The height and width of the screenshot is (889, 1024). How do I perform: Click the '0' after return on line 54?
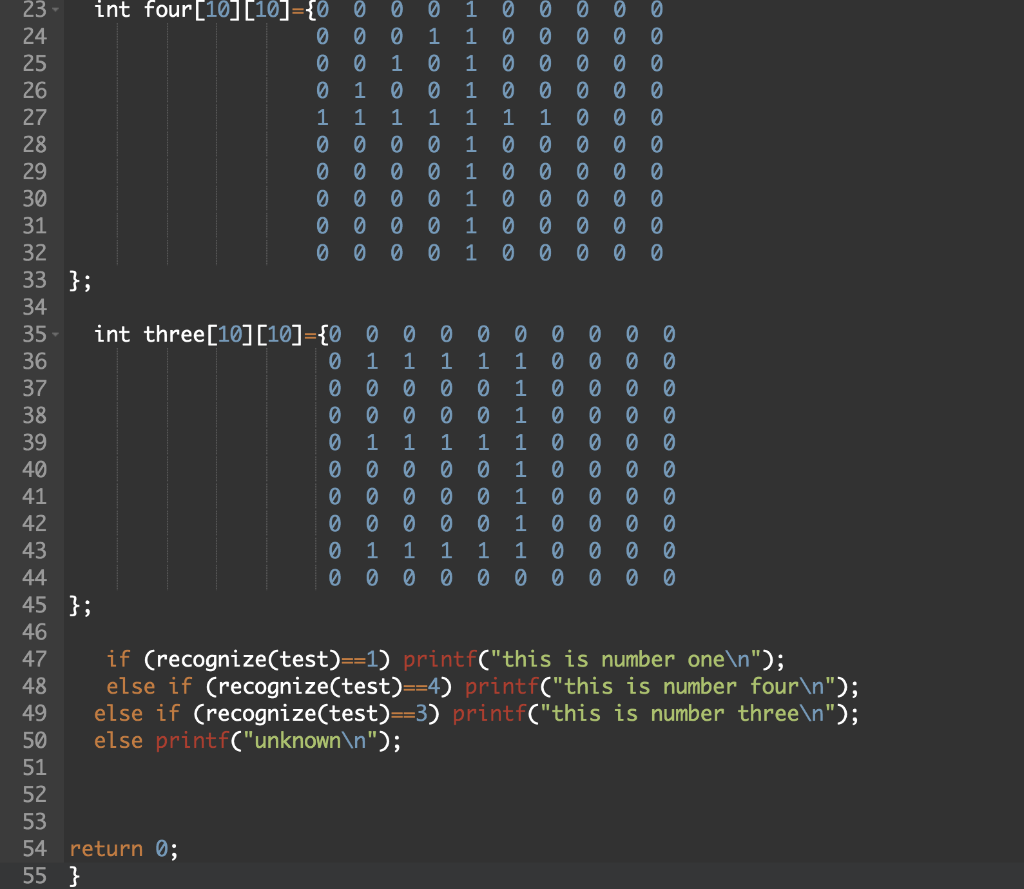tap(161, 849)
